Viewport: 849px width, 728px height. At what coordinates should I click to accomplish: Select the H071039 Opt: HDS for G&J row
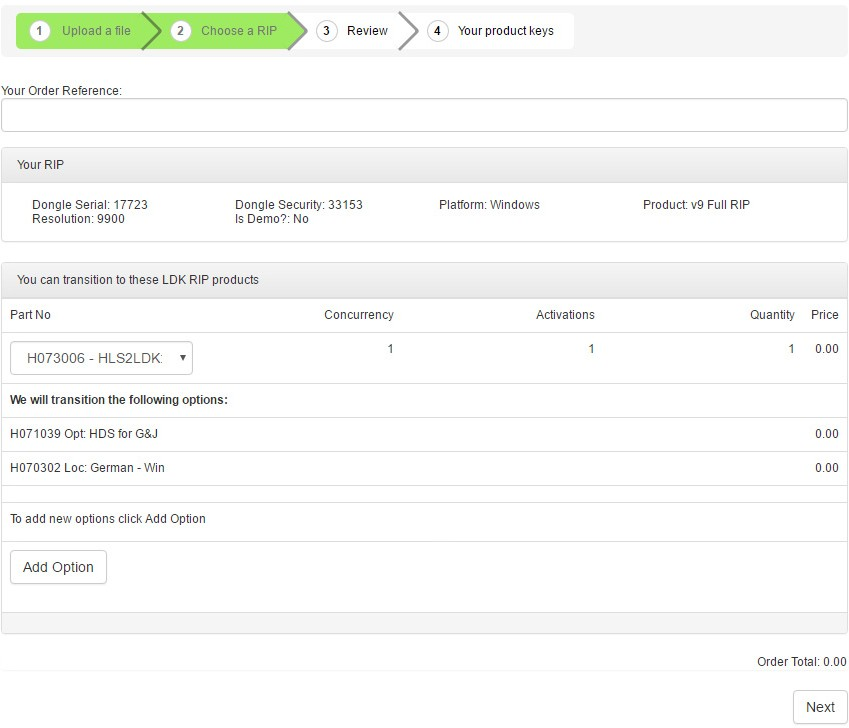(x=84, y=434)
